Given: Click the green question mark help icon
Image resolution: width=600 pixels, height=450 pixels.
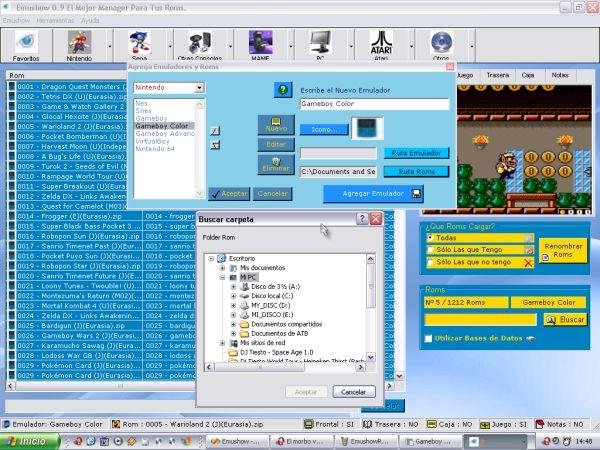Looking at the screenshot, I should tap(283, 90).
